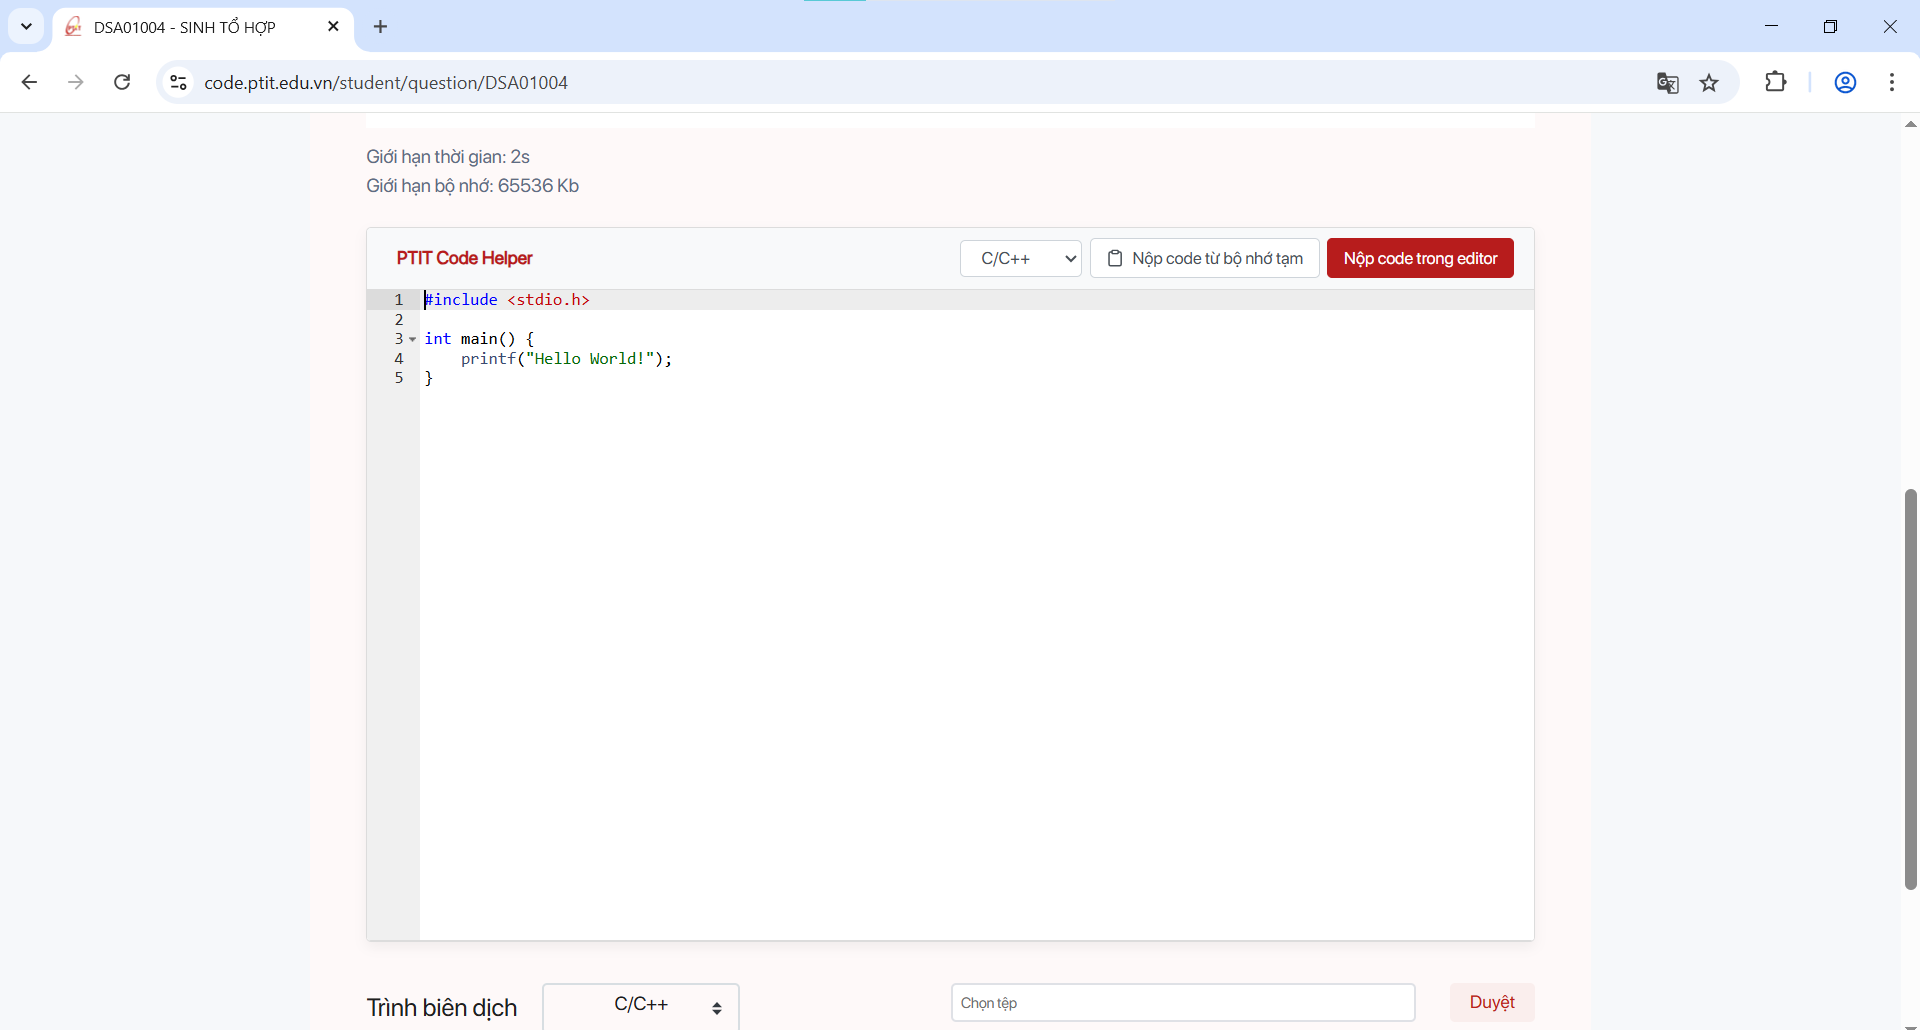Open the browser extensions puzzle icon
Screen dimensions: 1920x1030
click(1776, 83)
